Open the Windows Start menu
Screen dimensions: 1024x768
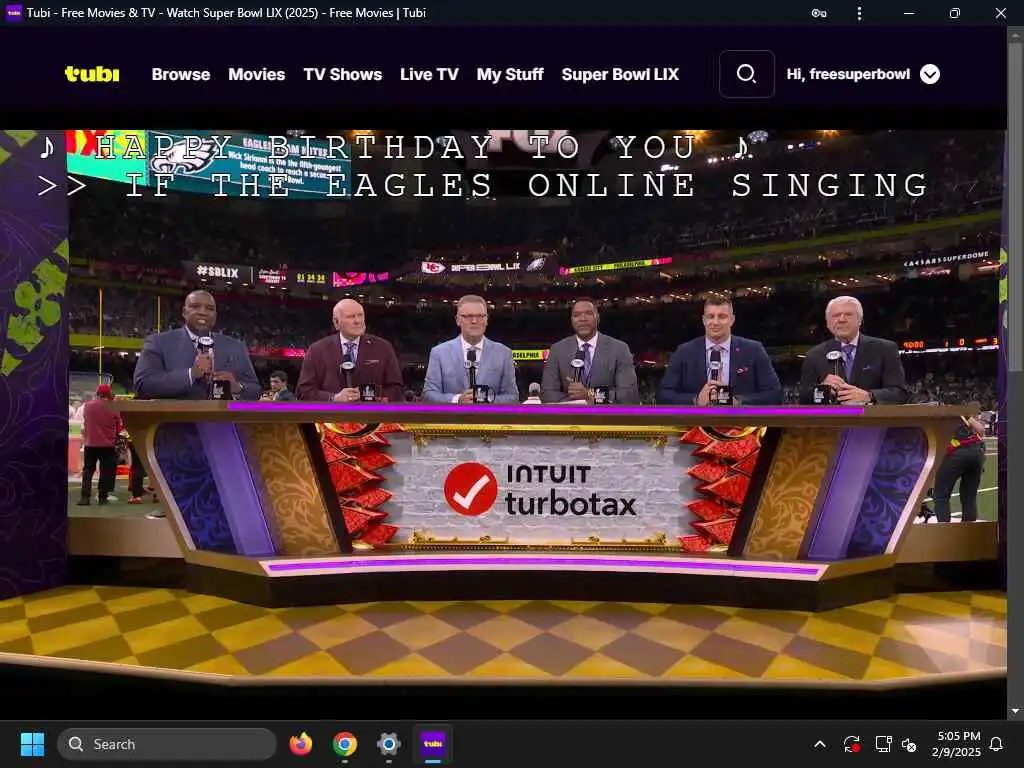(x=32, y=744)
